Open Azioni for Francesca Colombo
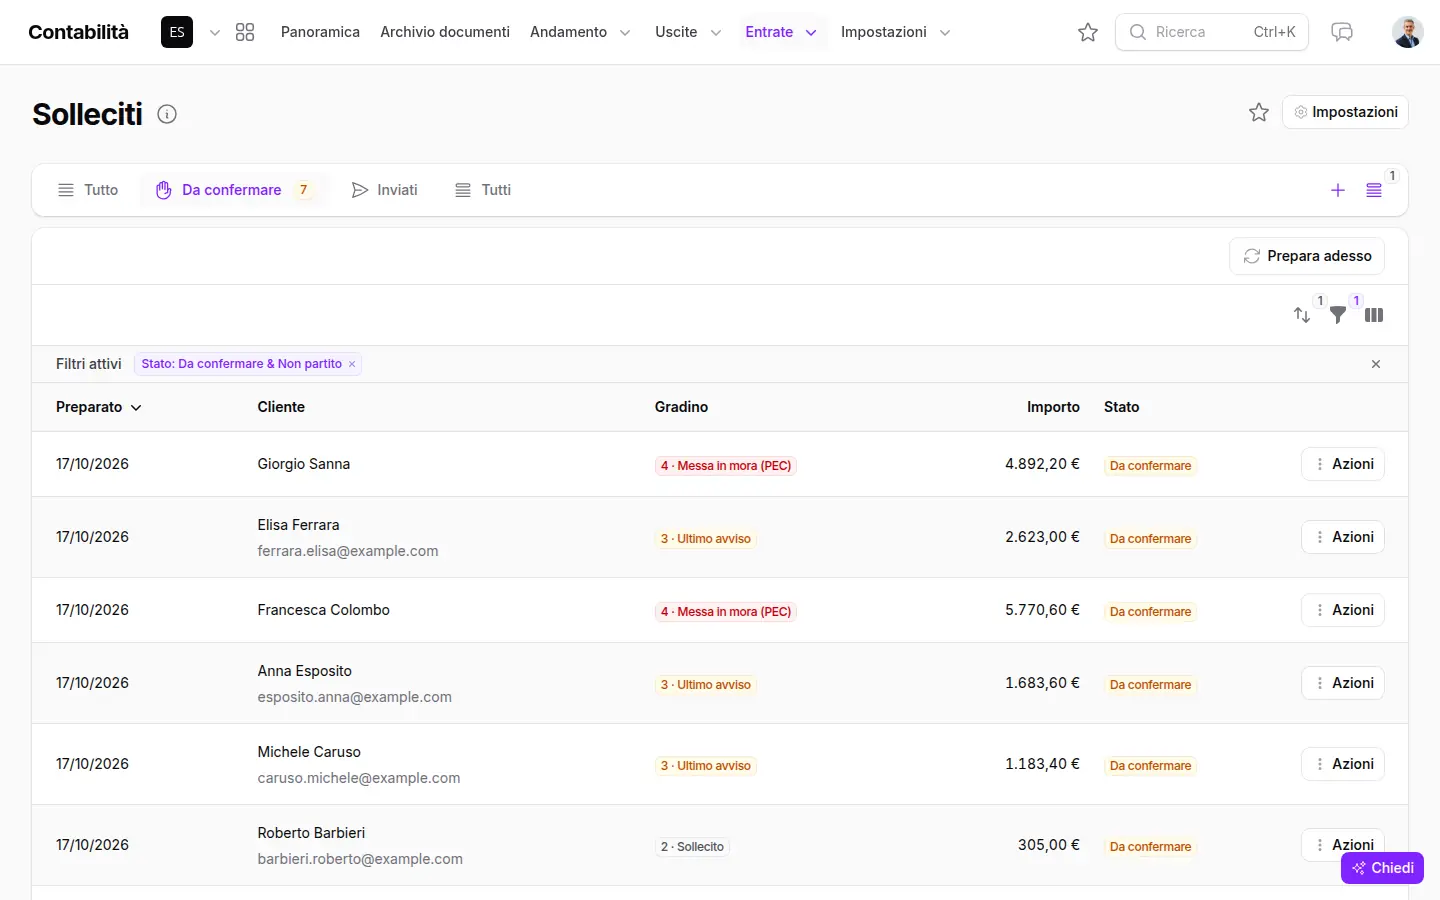The image size is (1440, 900). (x=1343, y=610)
